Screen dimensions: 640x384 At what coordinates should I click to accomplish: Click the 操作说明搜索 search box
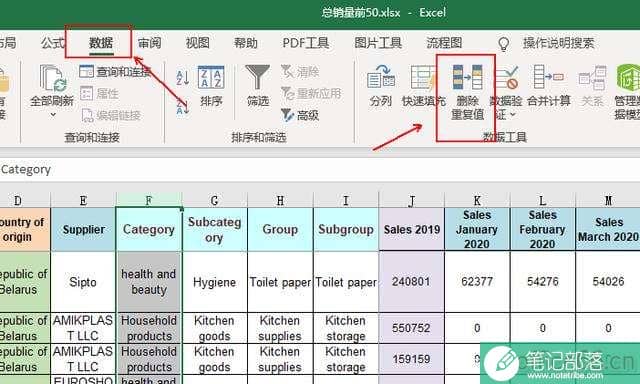[558, 42]
